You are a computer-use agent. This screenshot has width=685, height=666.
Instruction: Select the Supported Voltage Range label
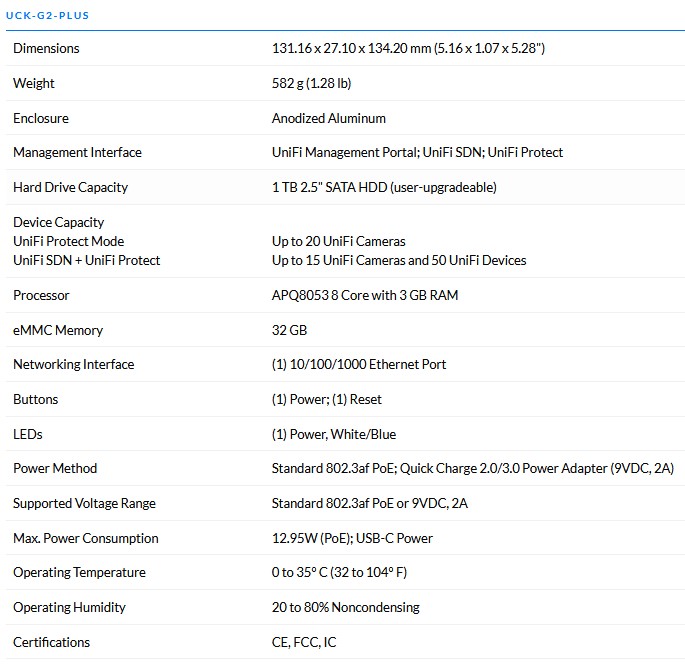[x=84, y=504]
